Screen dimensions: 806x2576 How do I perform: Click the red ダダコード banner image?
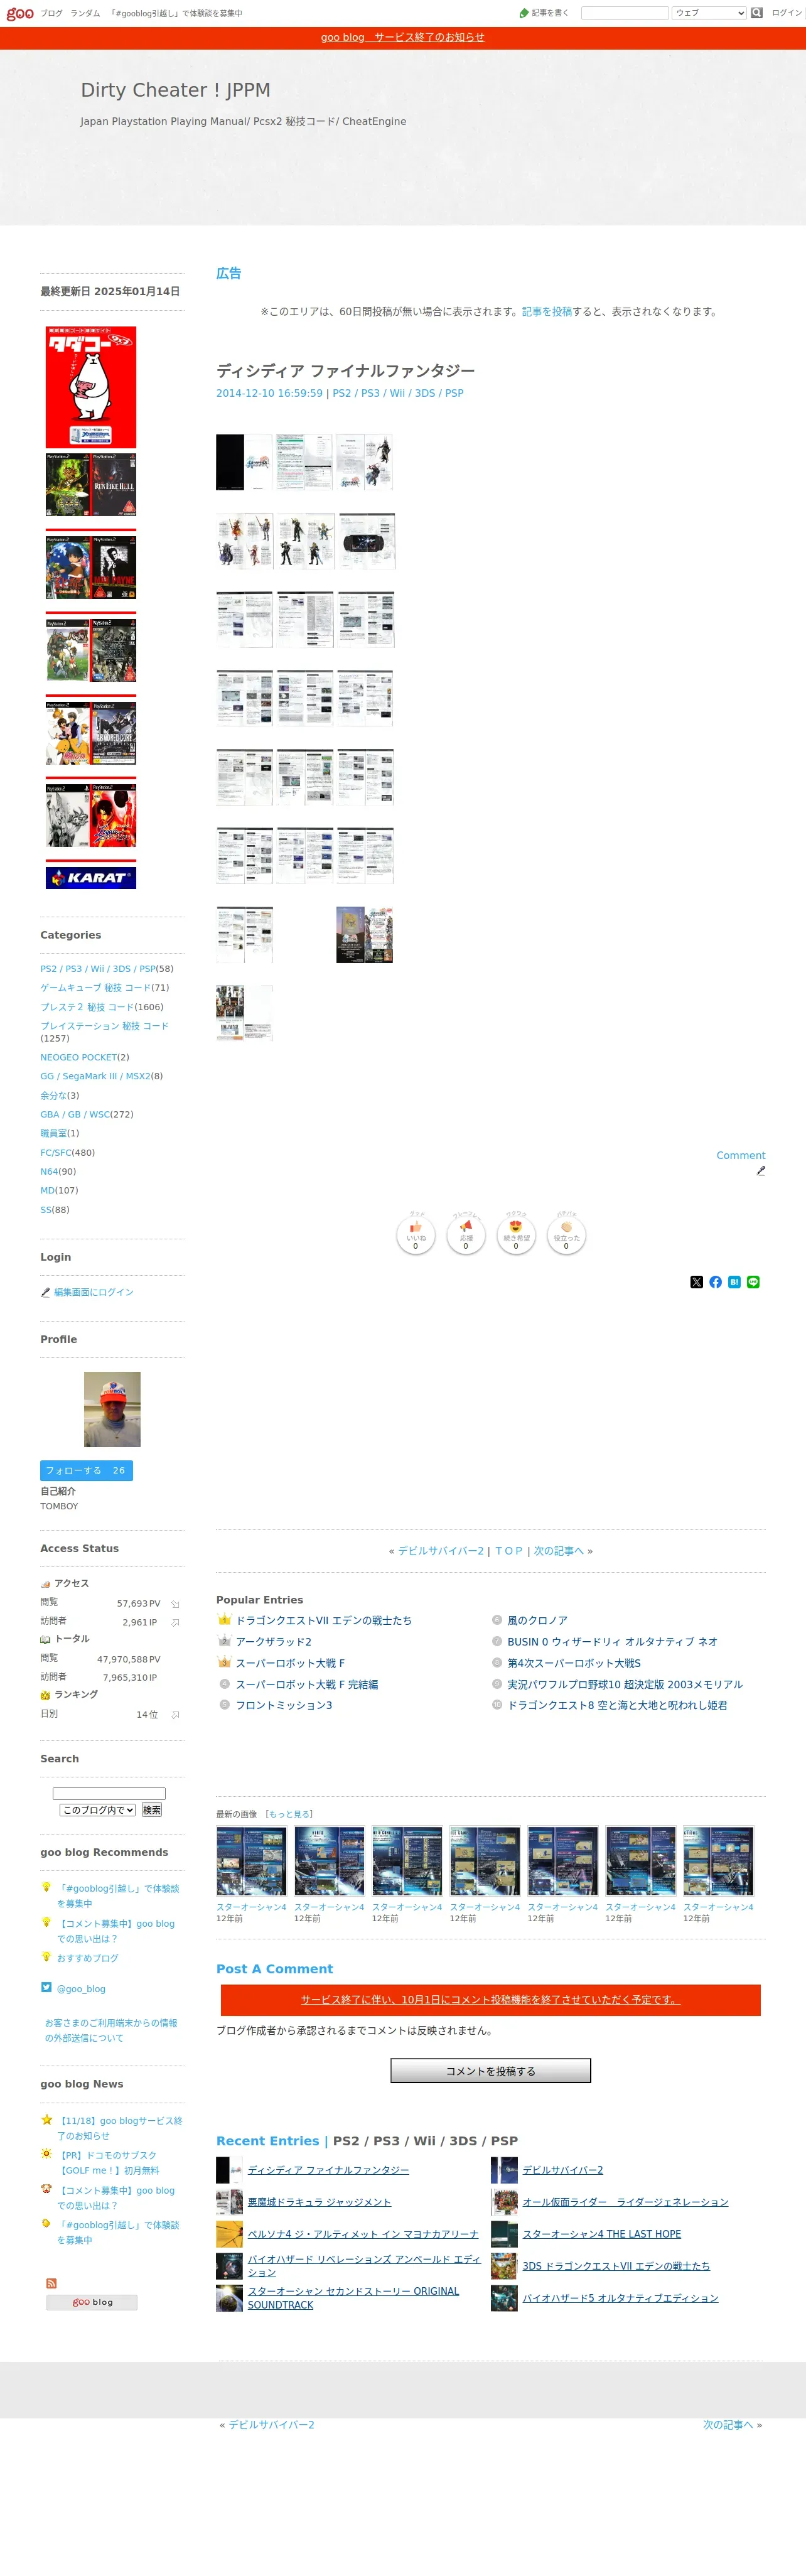pyautogui.click(x=91, y=386)
